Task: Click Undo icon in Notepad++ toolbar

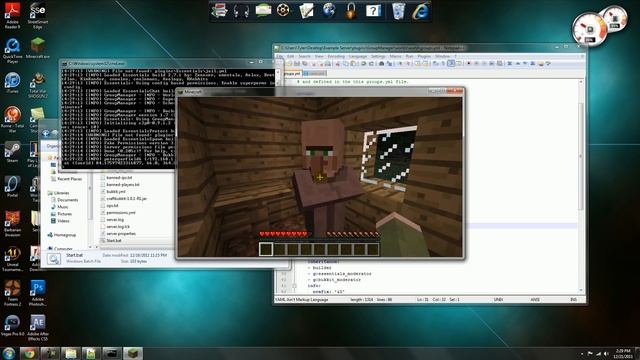Action: 364,64
